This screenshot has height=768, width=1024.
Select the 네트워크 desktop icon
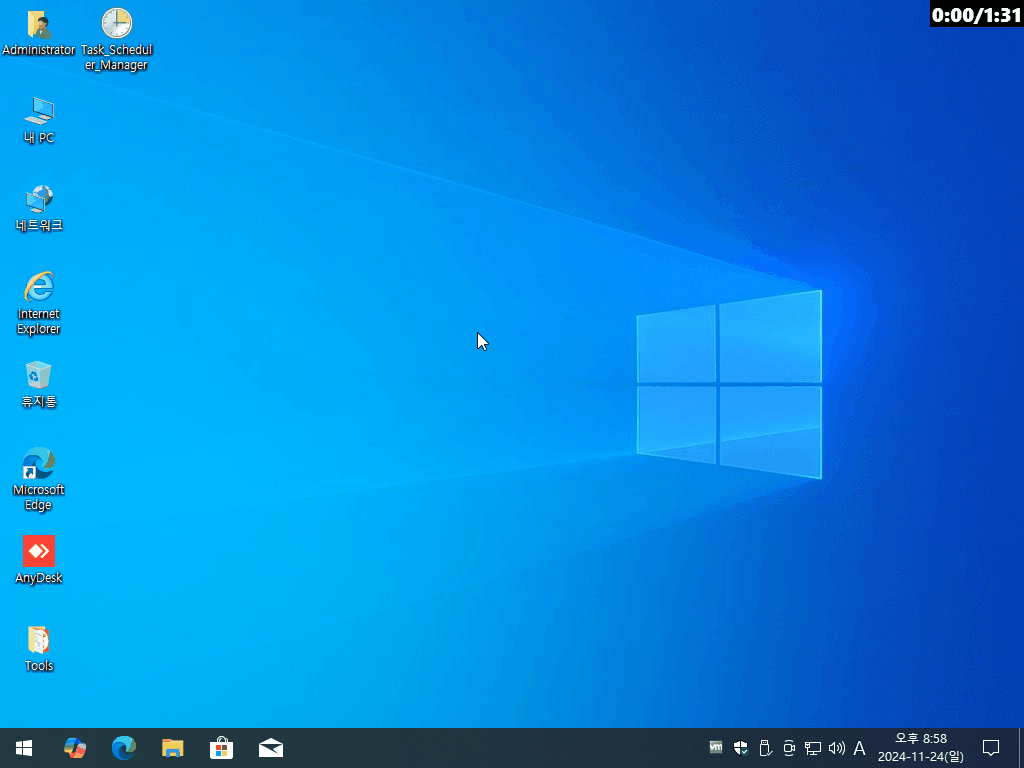pyautogui.click(x=39, y=208)
